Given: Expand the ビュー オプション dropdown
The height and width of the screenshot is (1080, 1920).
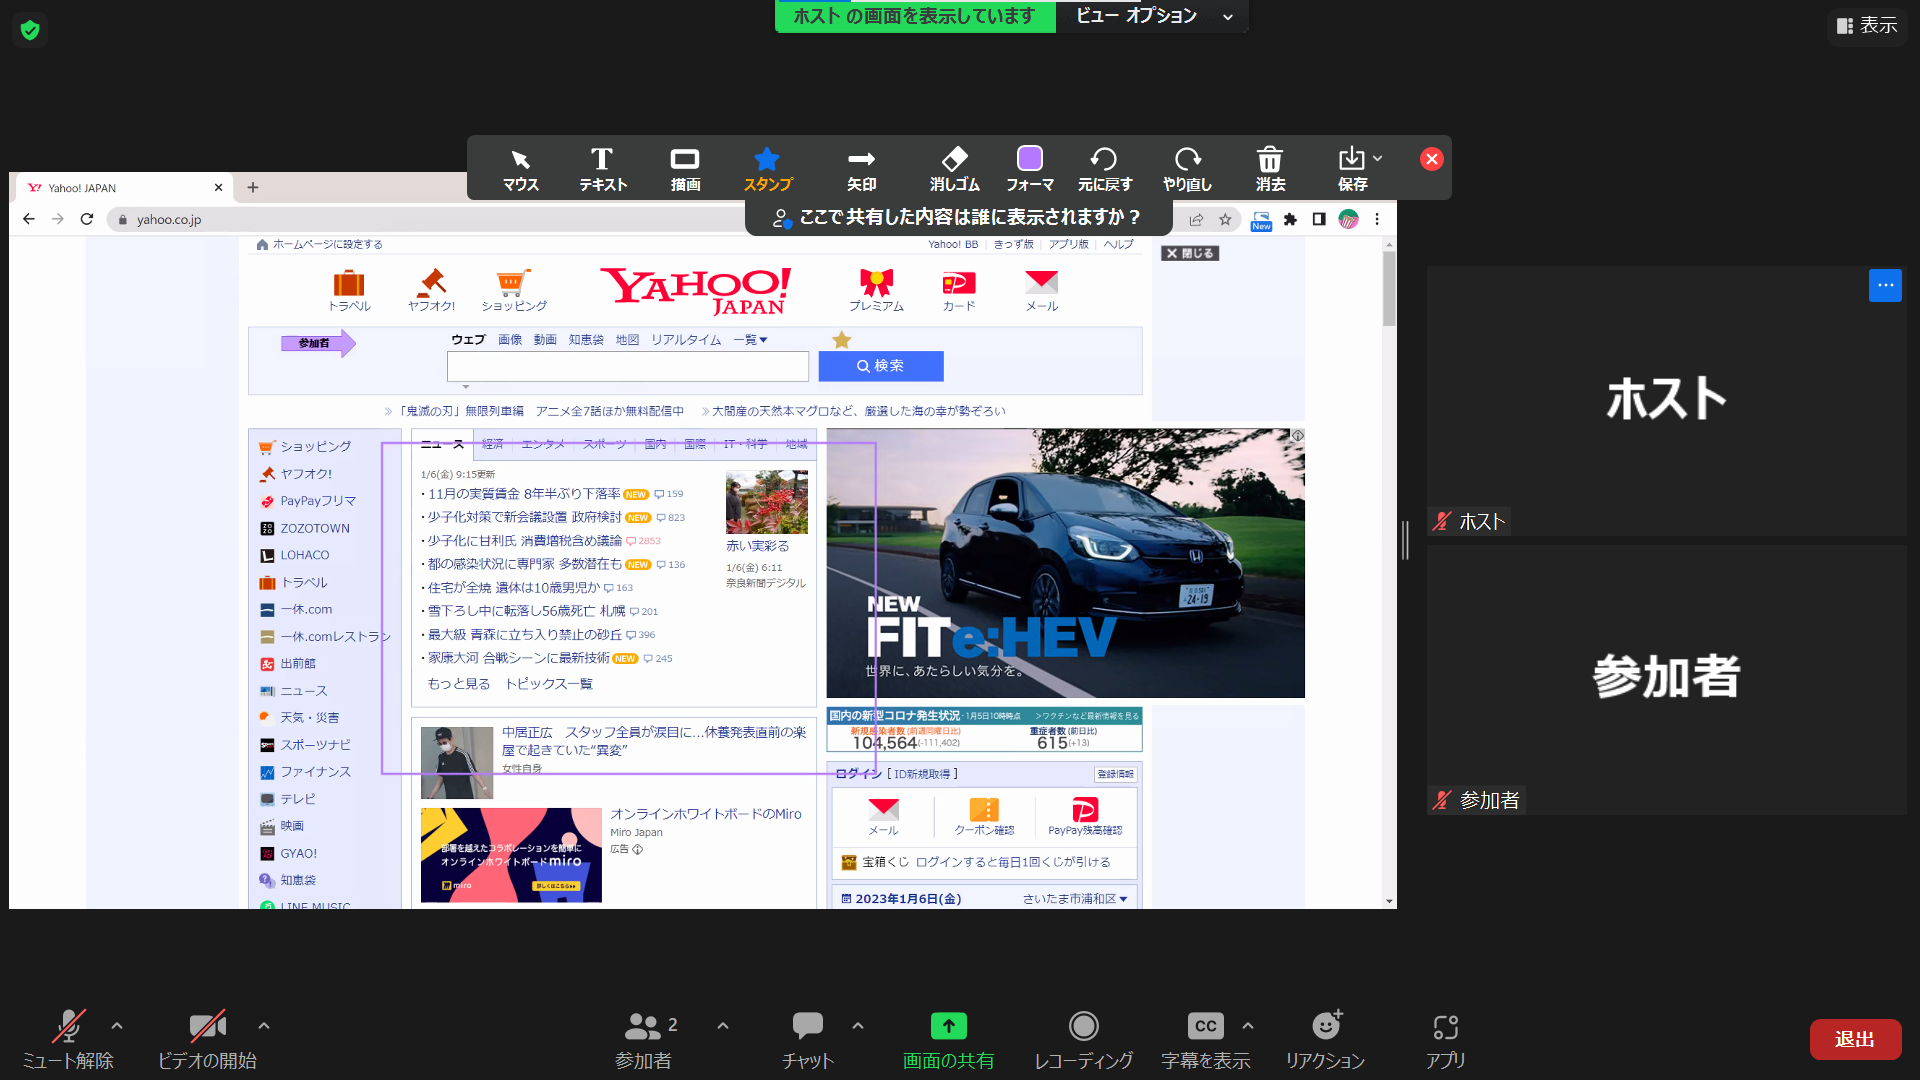Looking at the screenshot, I should coord(1152,16).
